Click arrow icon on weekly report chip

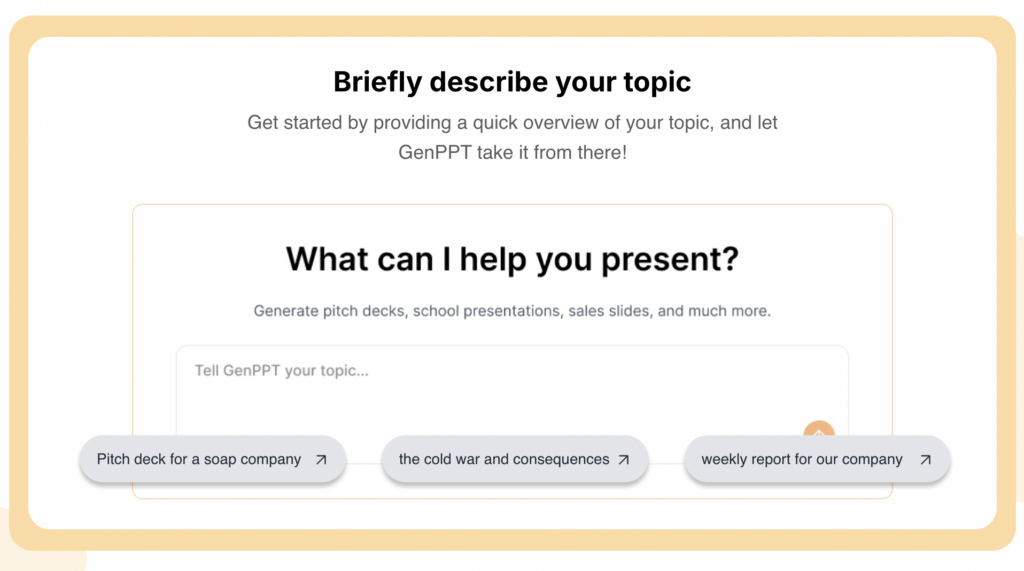pyautogui.click(x=925, y=460)
